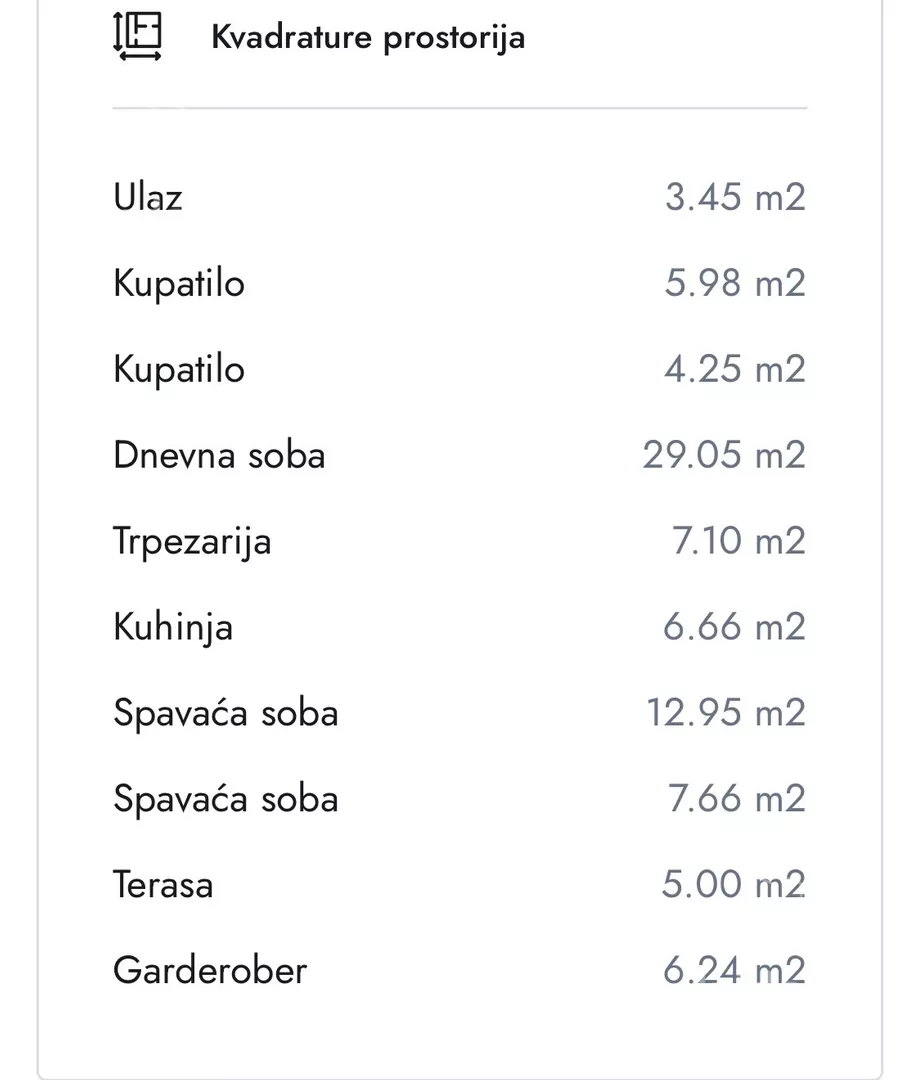The height and width of the screenshot is (1080, 920).
Task: Click the Trpezarija row label
Action: (192, 542)
